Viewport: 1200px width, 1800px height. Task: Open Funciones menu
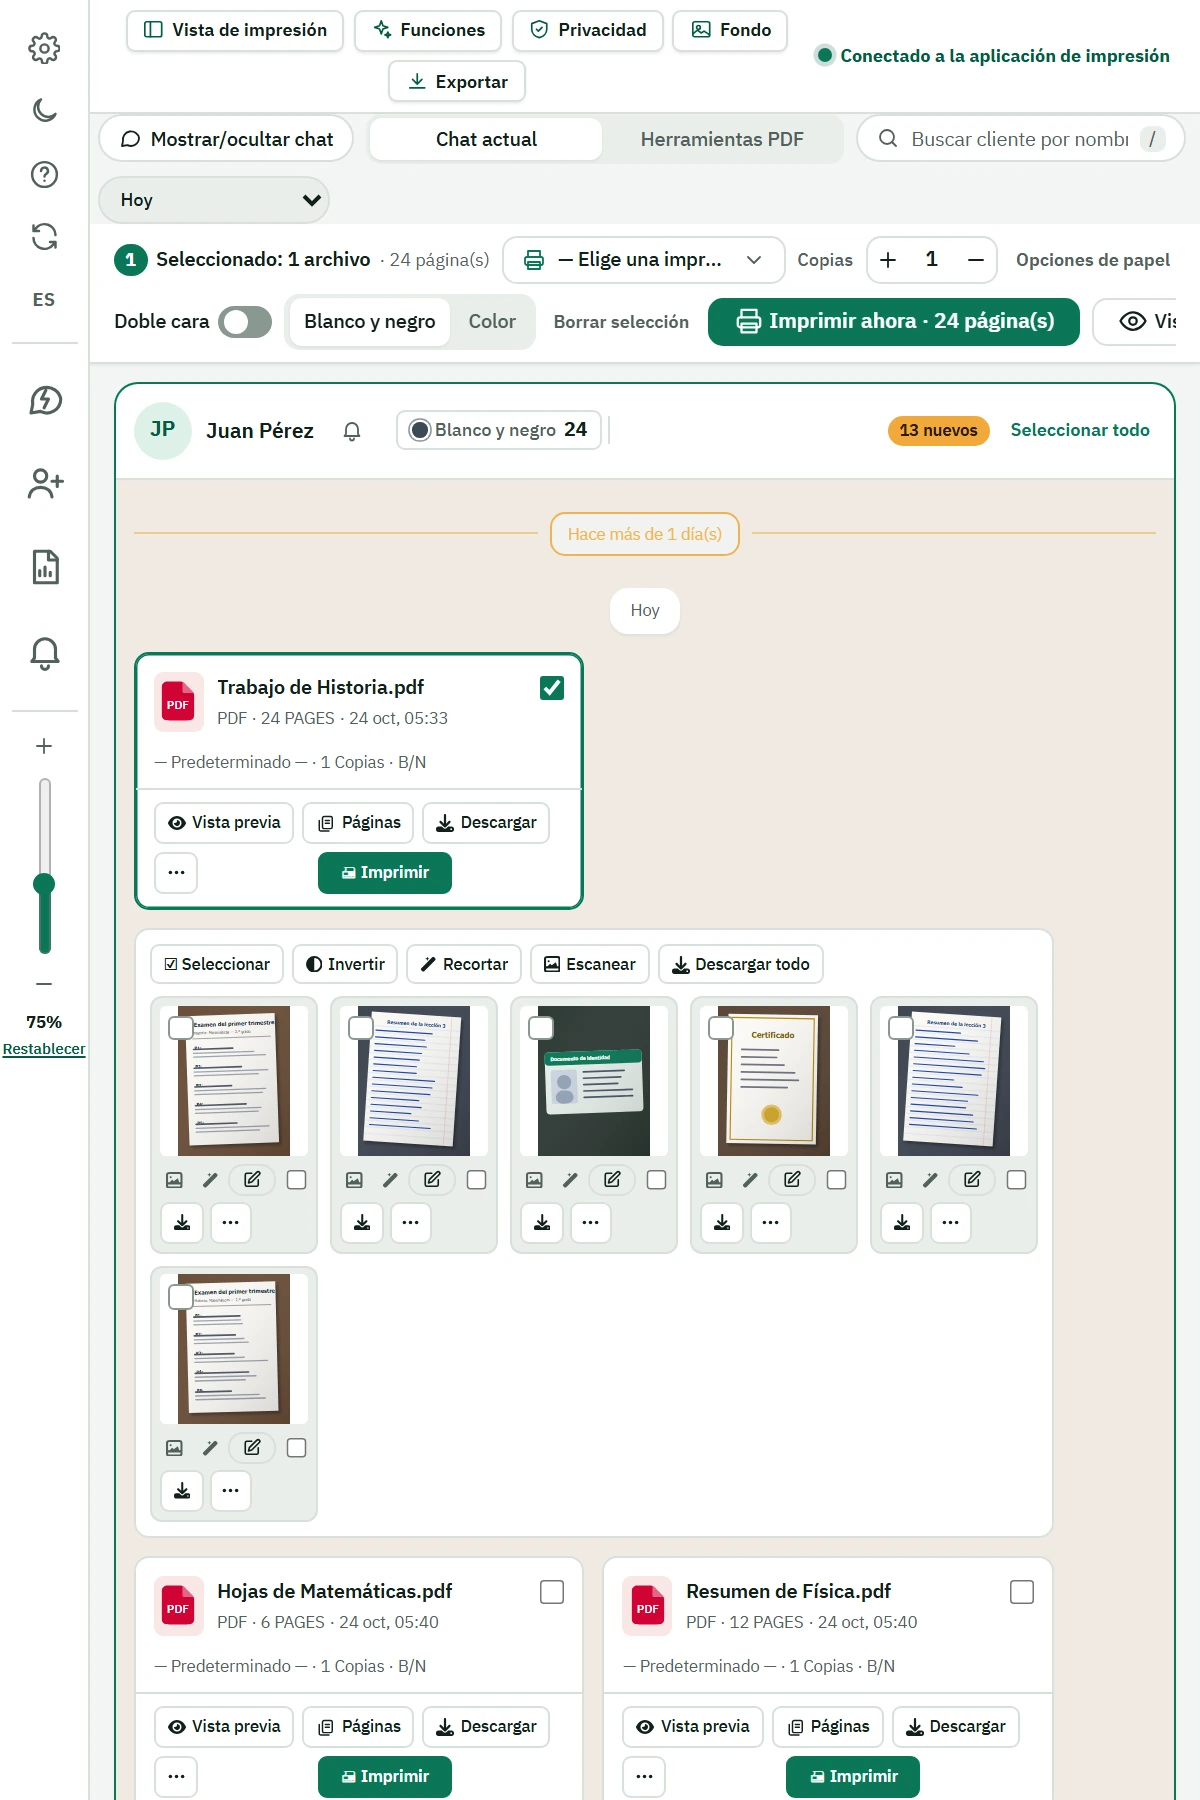[429, 30]
